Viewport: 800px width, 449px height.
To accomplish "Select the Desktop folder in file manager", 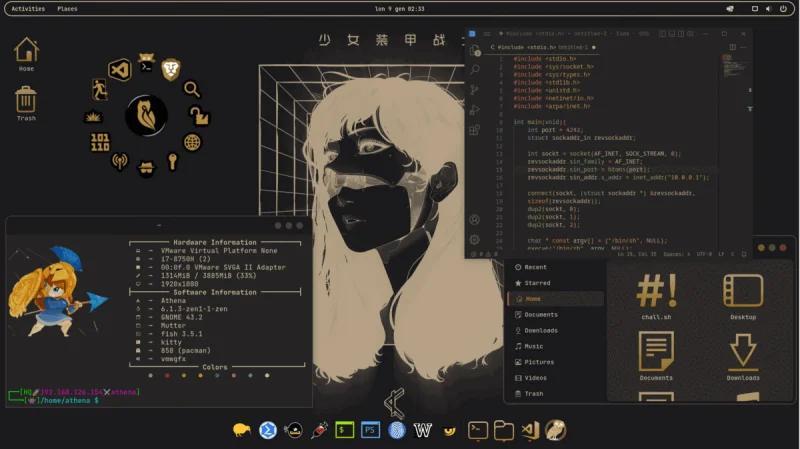I will click(x=743, y=296).
